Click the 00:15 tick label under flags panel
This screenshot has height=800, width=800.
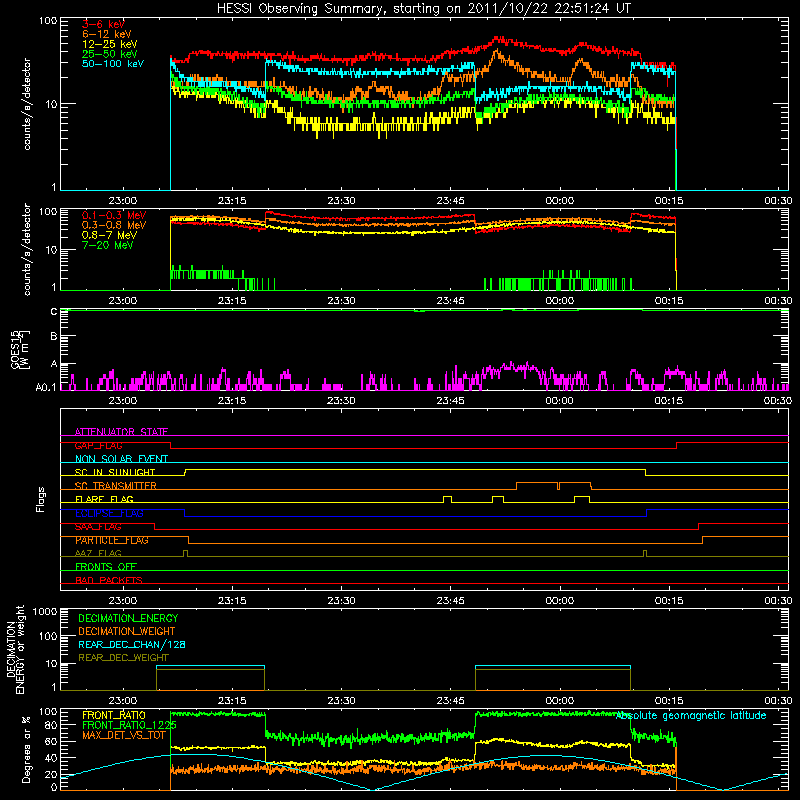click(669, 601)
